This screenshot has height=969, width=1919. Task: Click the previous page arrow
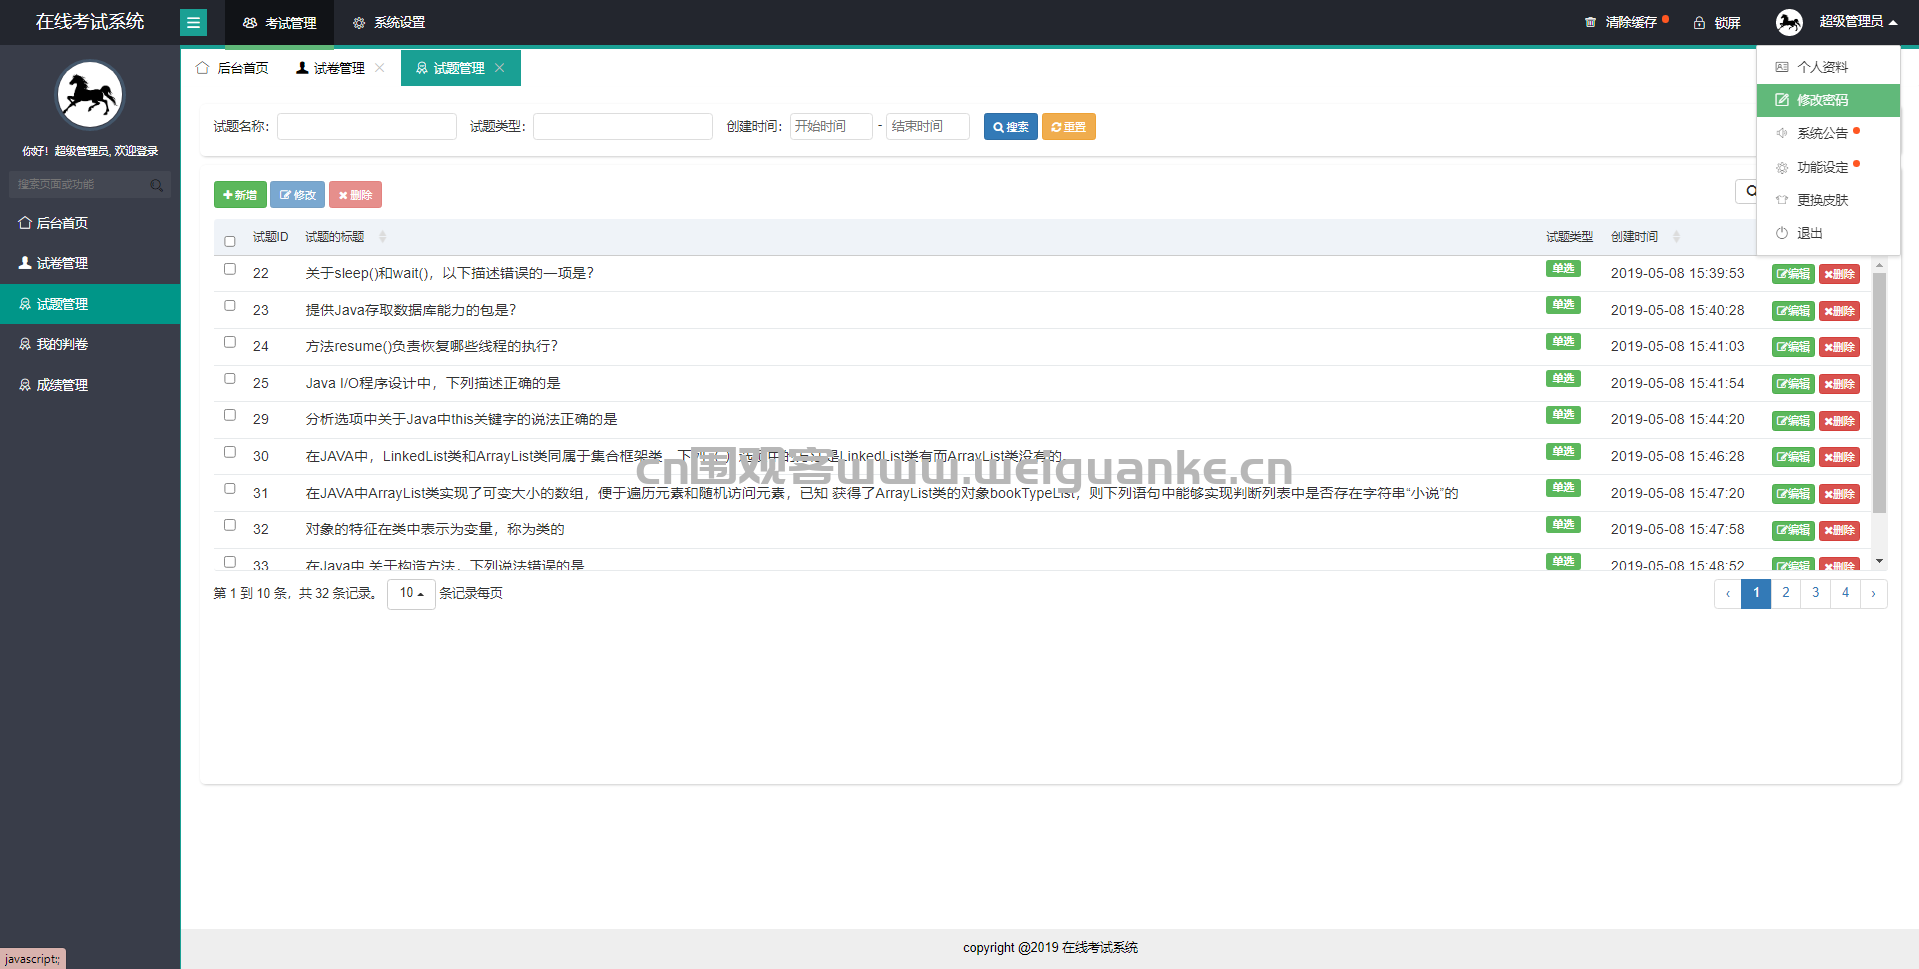click(1727, 593)
